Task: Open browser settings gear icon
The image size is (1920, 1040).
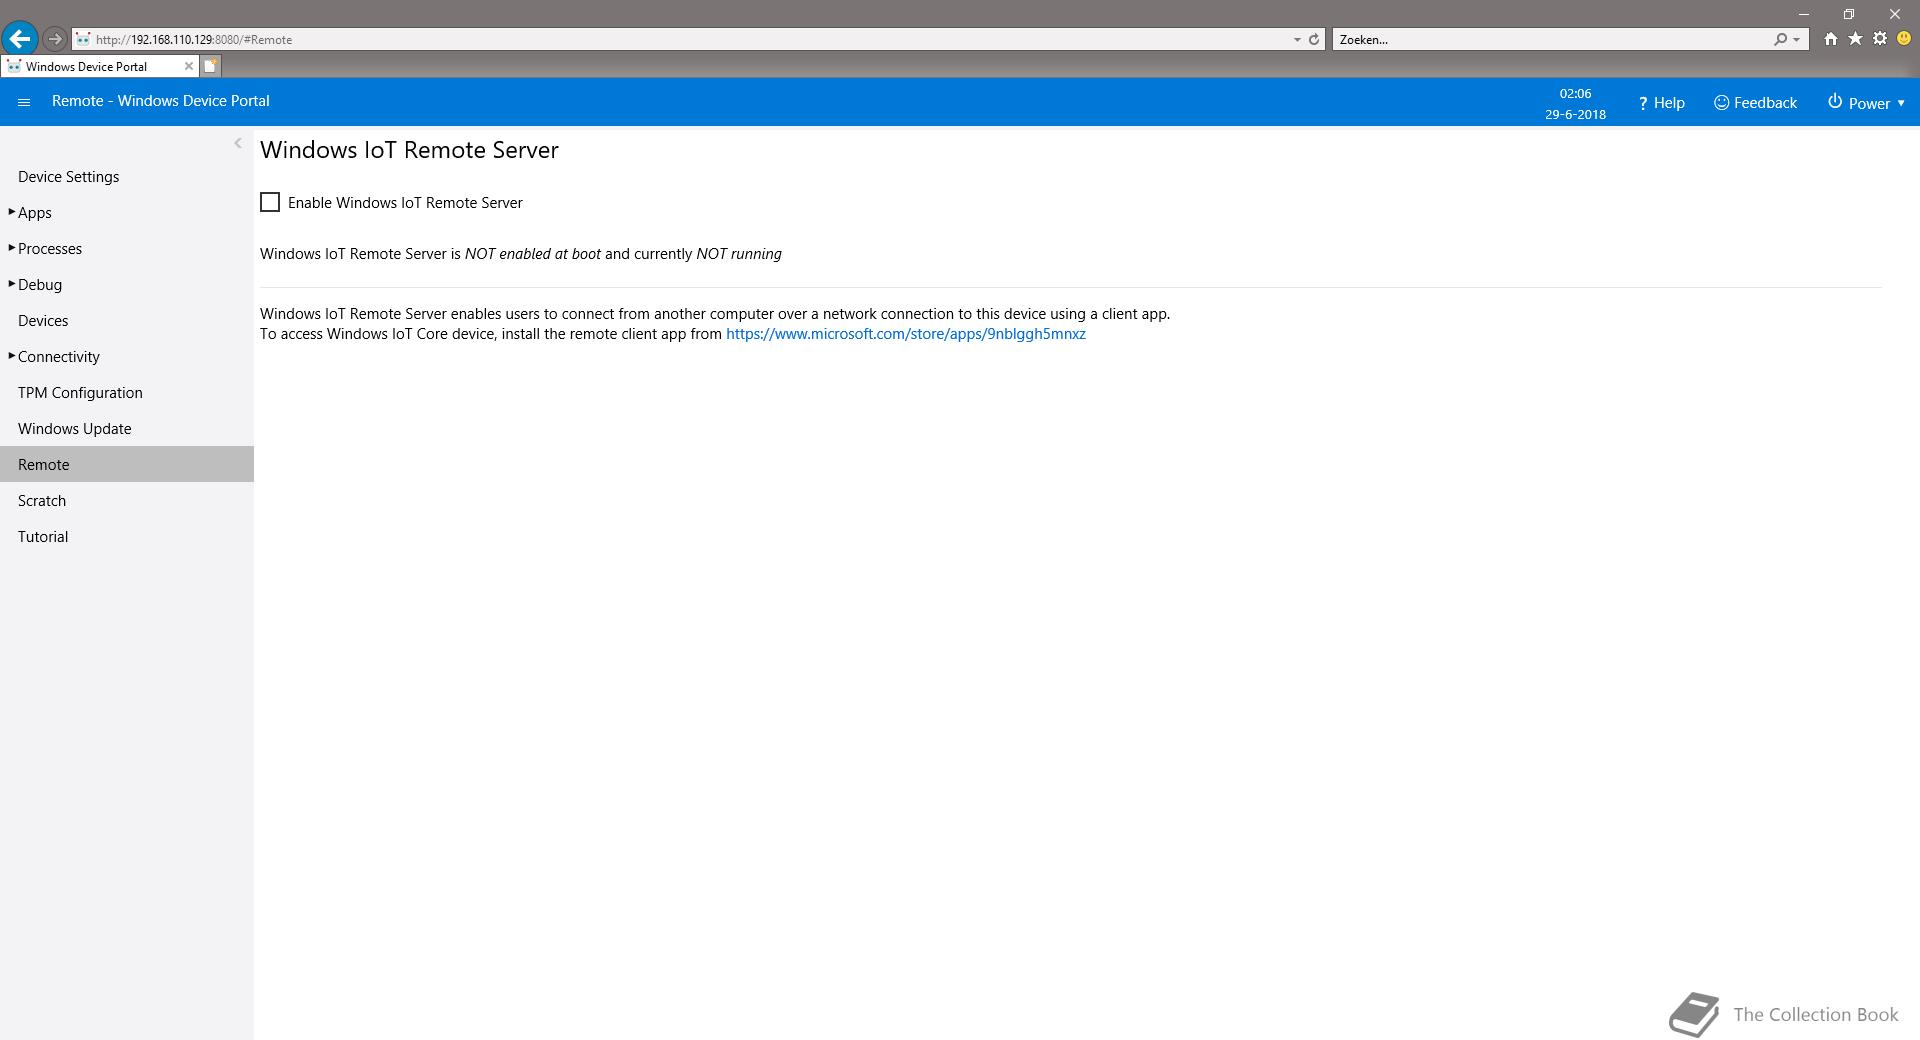Action: [1880, 39]
